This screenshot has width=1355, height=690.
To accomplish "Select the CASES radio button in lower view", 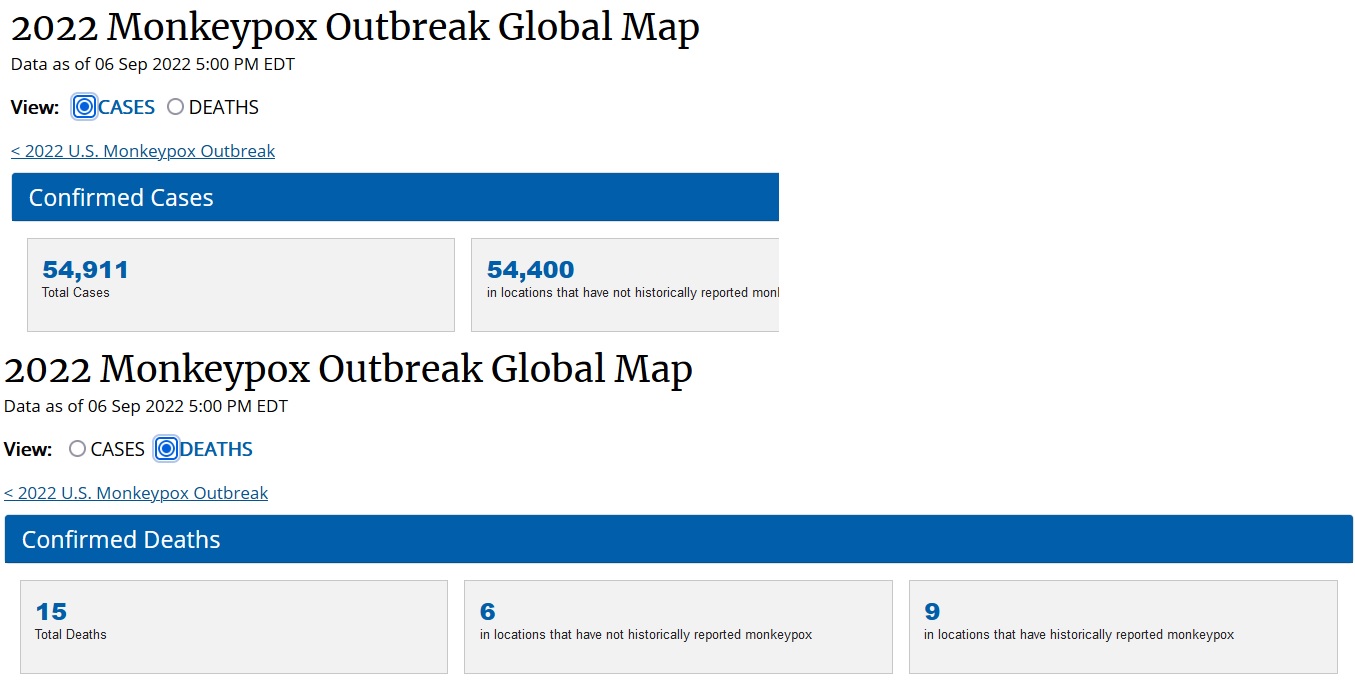I will click(77, 449).
